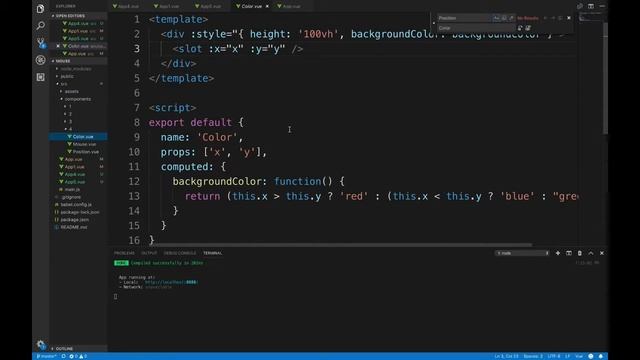Click Spaces: 2 indentation in status bar
The image size is (640, 360).
point(533,356)
